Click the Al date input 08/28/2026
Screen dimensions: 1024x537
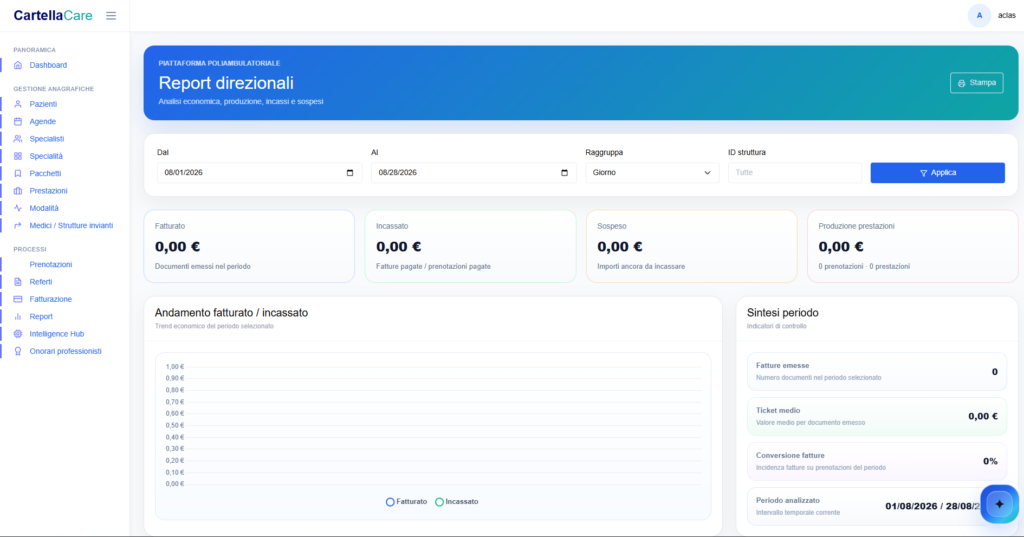[x=473, y=172]
